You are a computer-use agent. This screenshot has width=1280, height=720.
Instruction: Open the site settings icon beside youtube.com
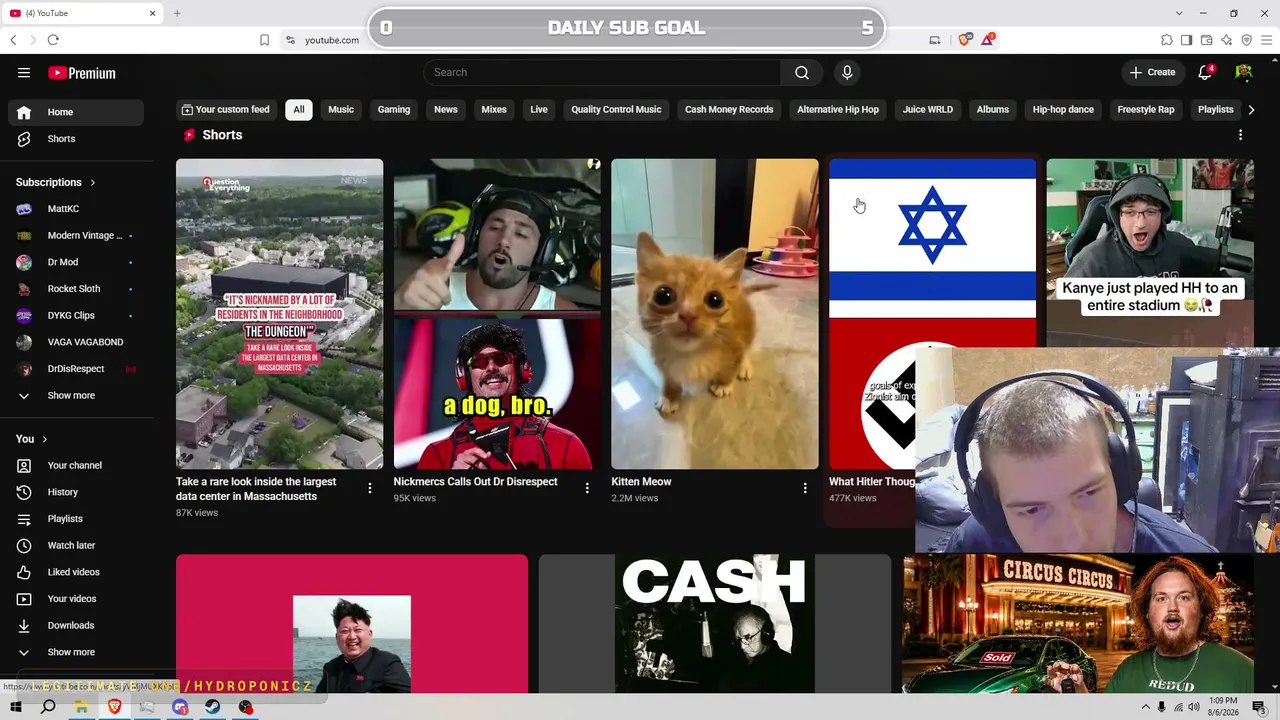click(290, 40)
